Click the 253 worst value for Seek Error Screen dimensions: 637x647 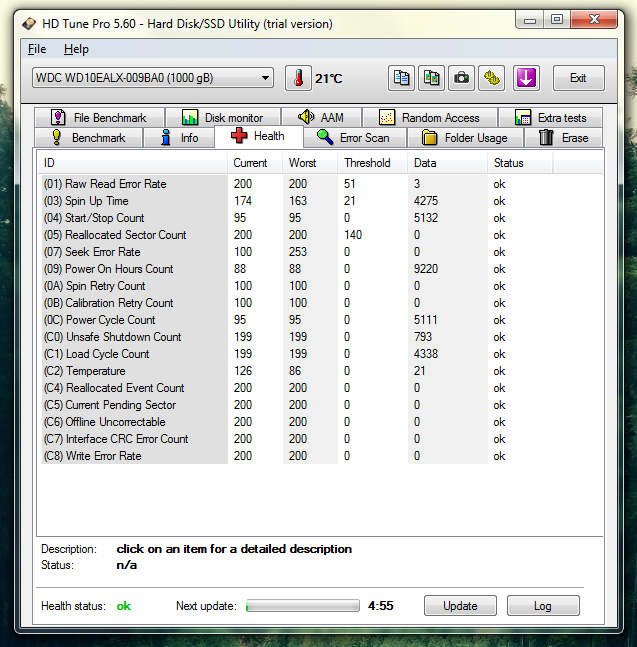click(298, 252)
